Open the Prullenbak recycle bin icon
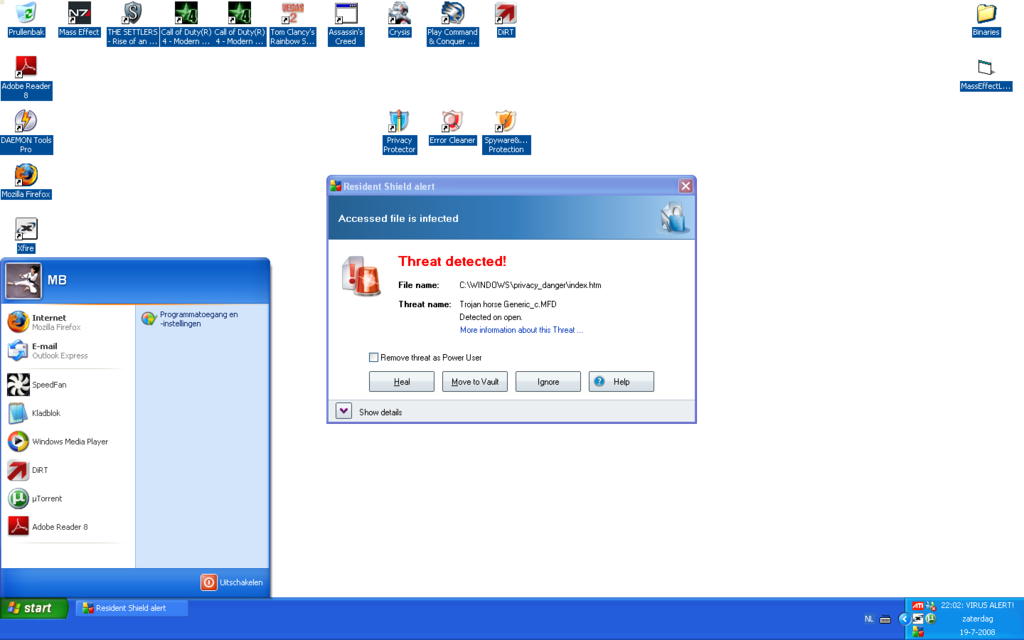This screenshot has height=640, width=1024. pos(26,19)
